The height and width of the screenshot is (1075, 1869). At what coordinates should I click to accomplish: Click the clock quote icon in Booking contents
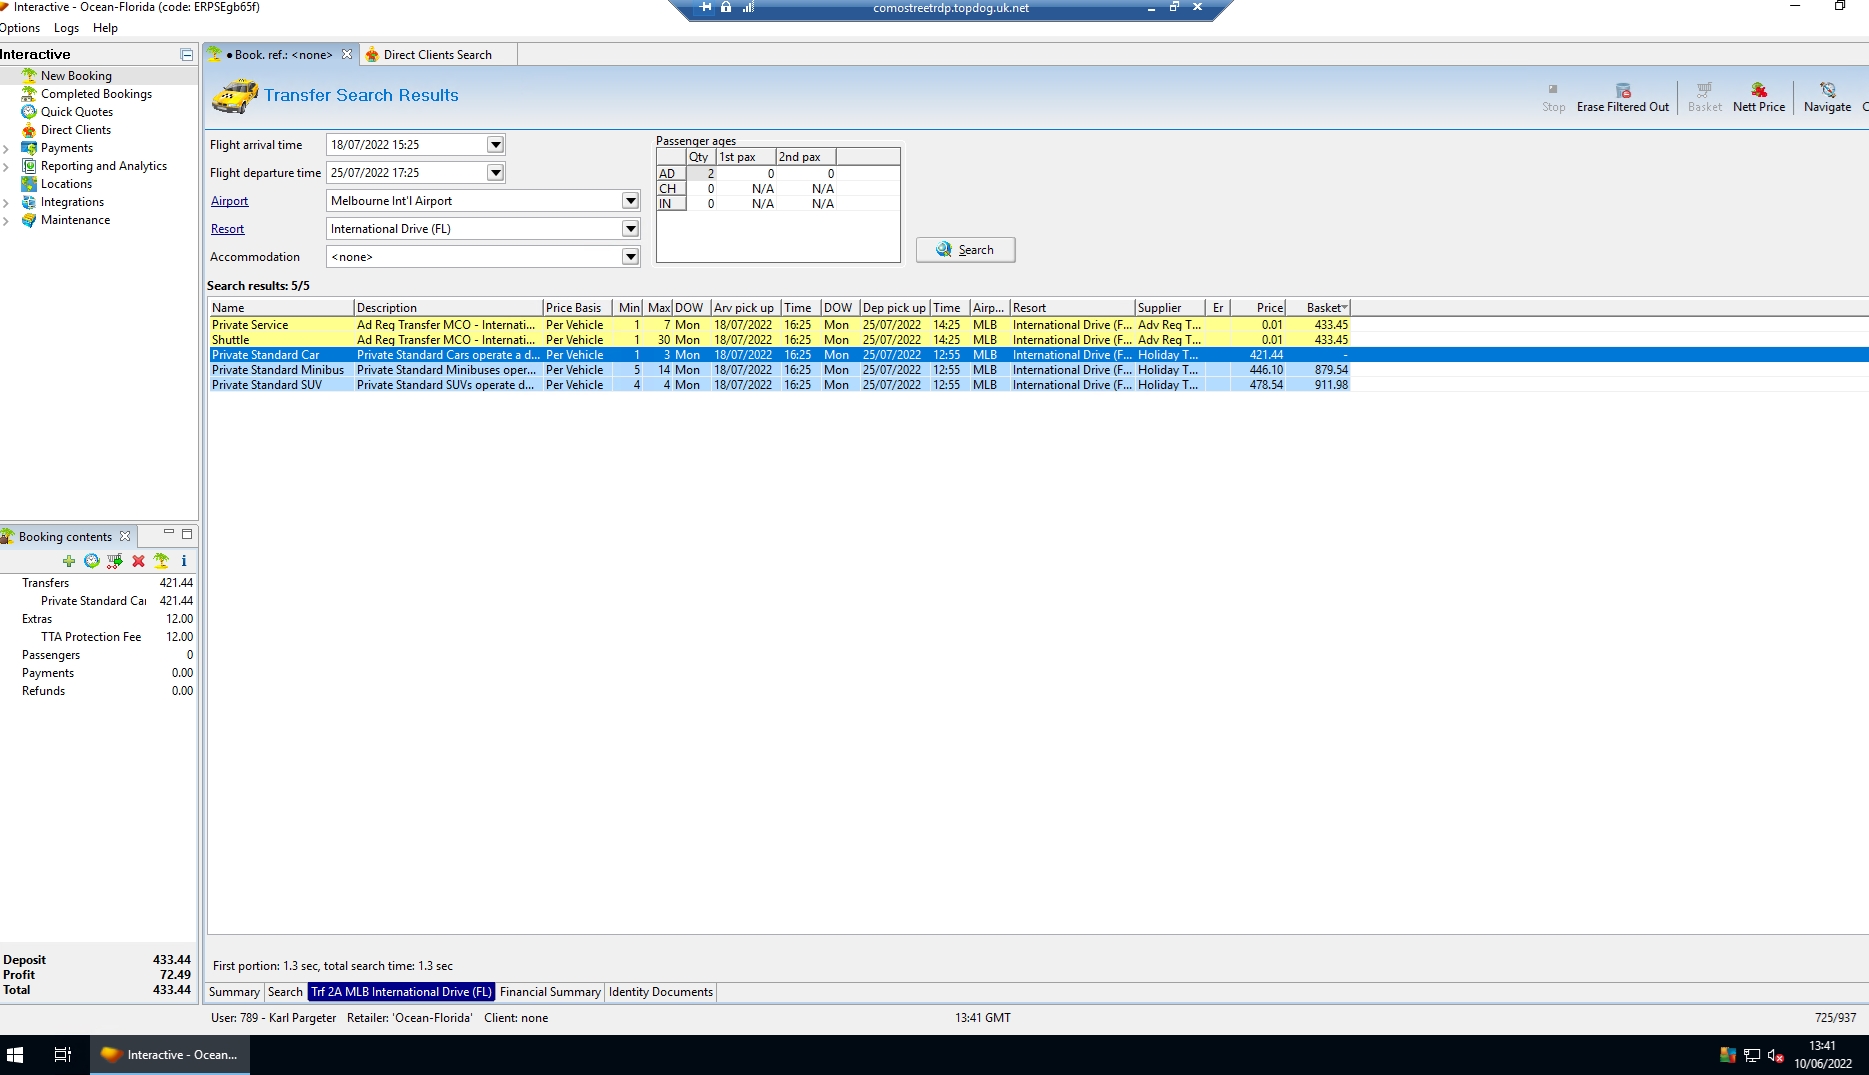(92, 561)
